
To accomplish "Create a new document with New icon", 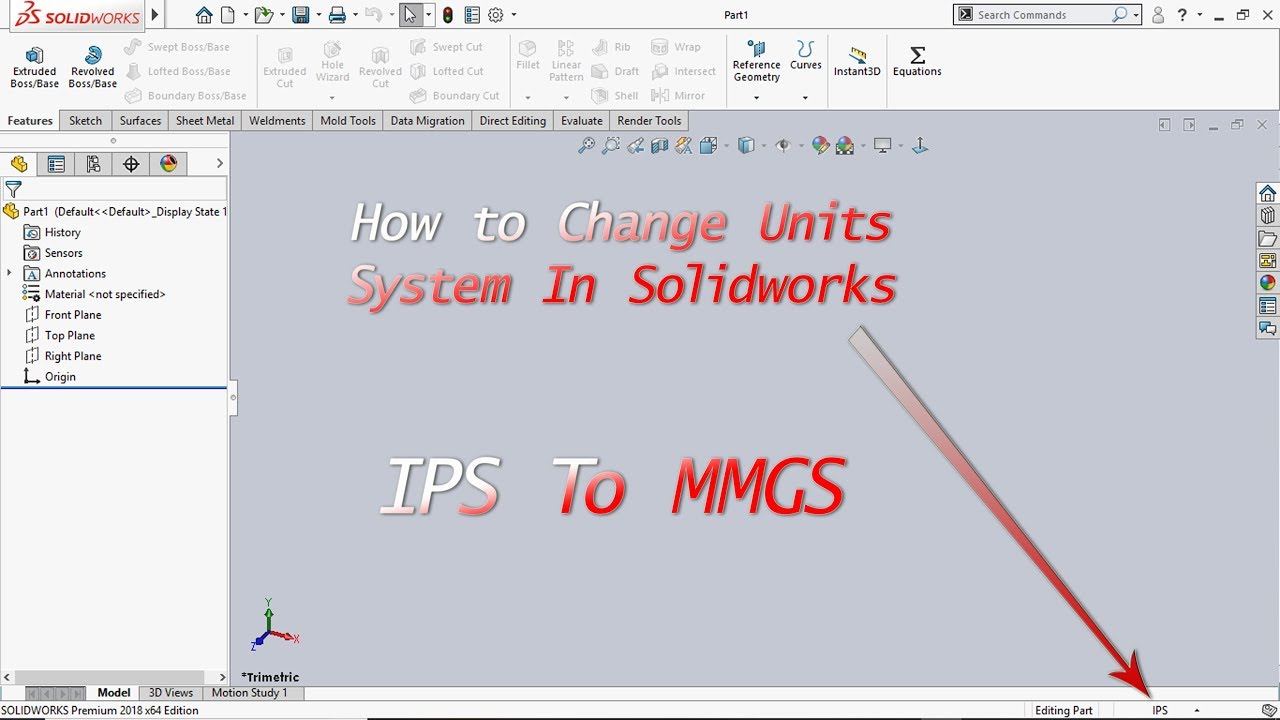I will 228,15.
